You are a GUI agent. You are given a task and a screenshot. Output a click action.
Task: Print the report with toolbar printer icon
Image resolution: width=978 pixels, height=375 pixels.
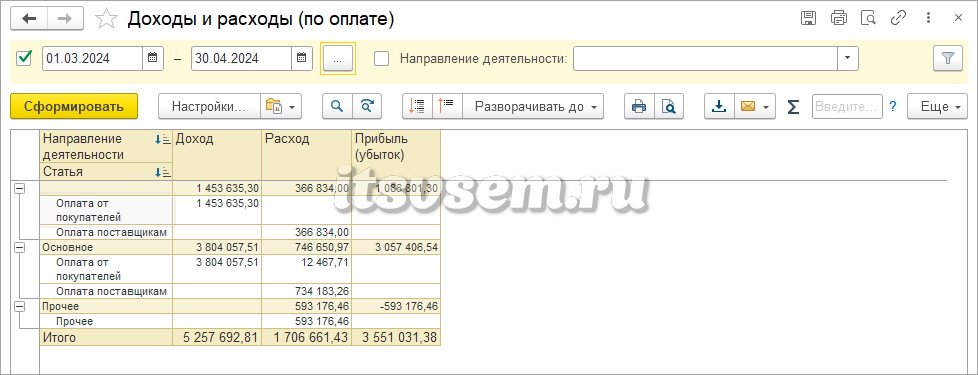[639, 107]
